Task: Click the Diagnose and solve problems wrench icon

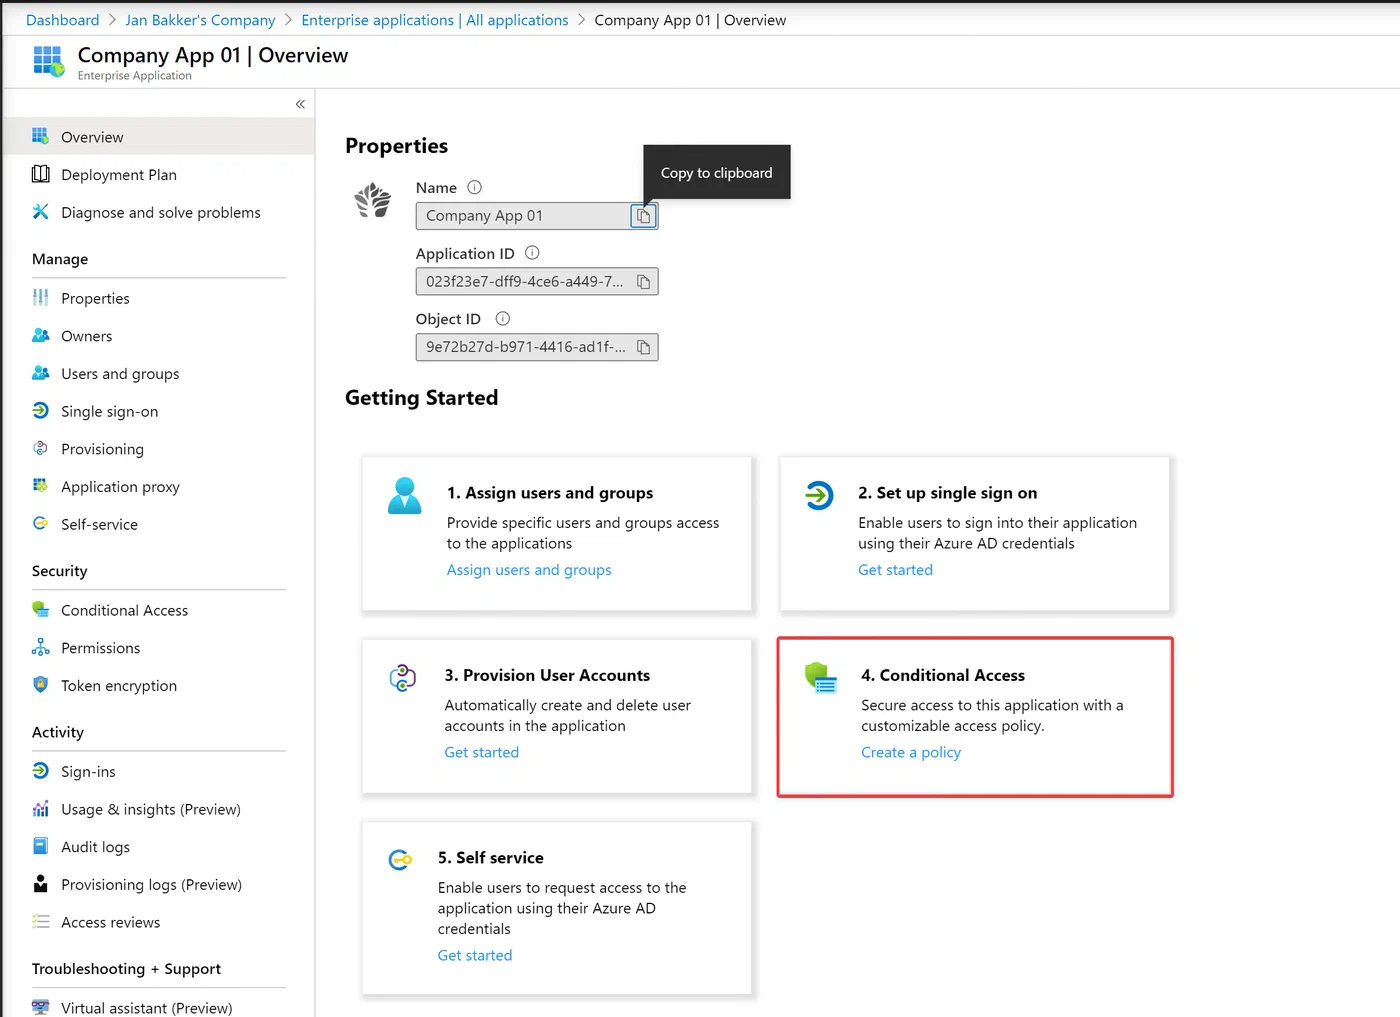Action: click(40, 212)
